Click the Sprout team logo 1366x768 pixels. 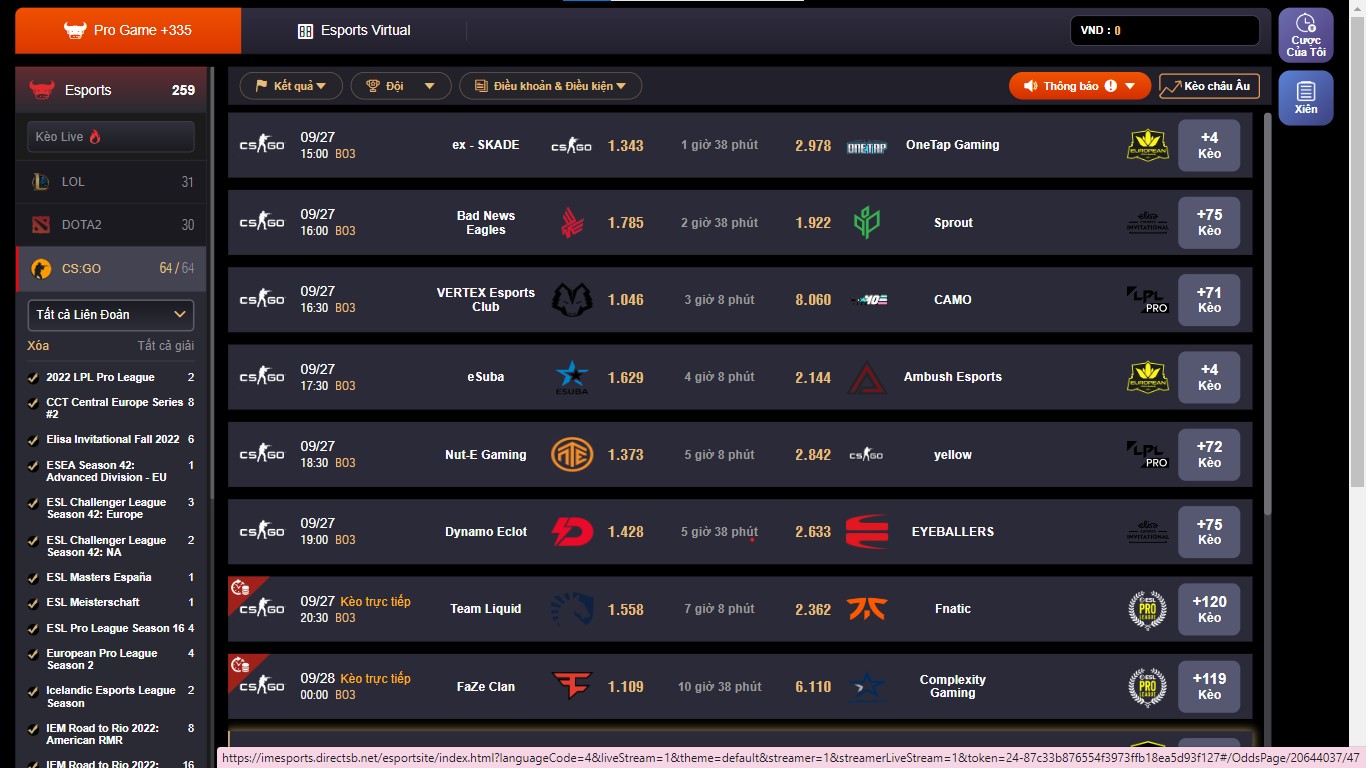coord(866,223)
